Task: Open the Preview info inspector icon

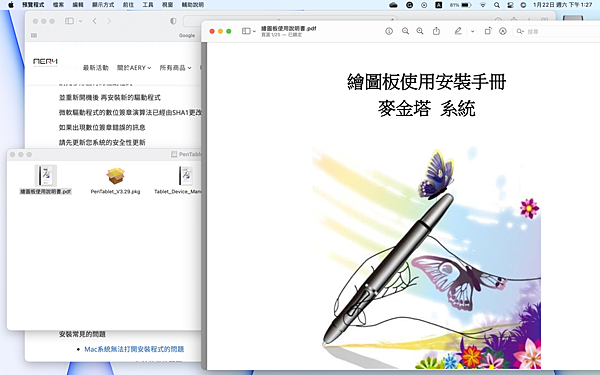Action: point(389,31)
